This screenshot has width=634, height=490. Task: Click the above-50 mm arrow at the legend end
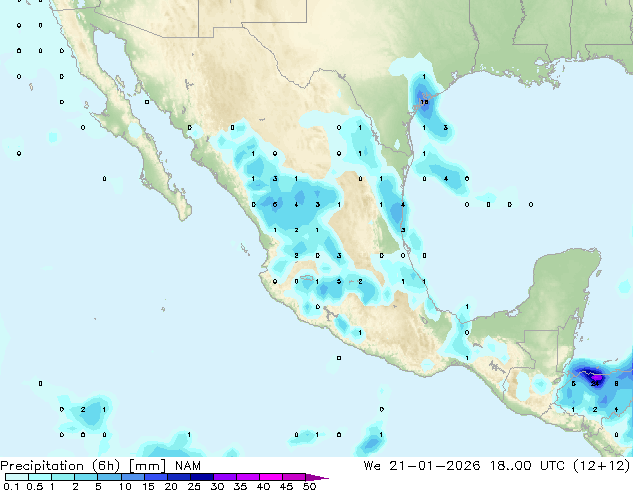coord(317,477)
